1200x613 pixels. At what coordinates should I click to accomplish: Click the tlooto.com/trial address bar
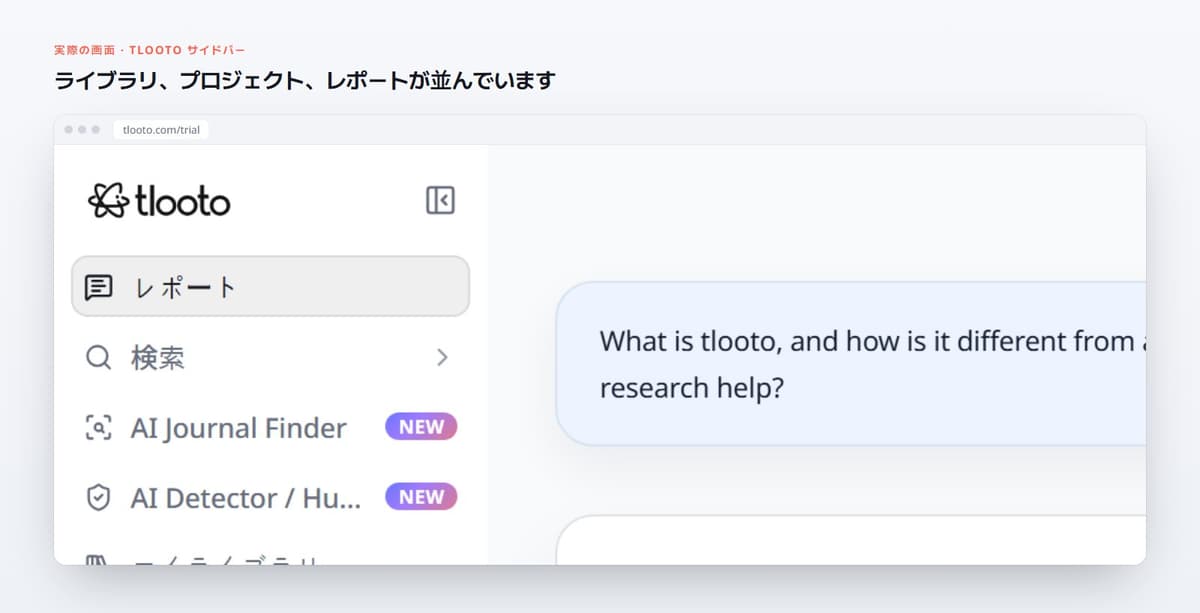tap(161, 130)
